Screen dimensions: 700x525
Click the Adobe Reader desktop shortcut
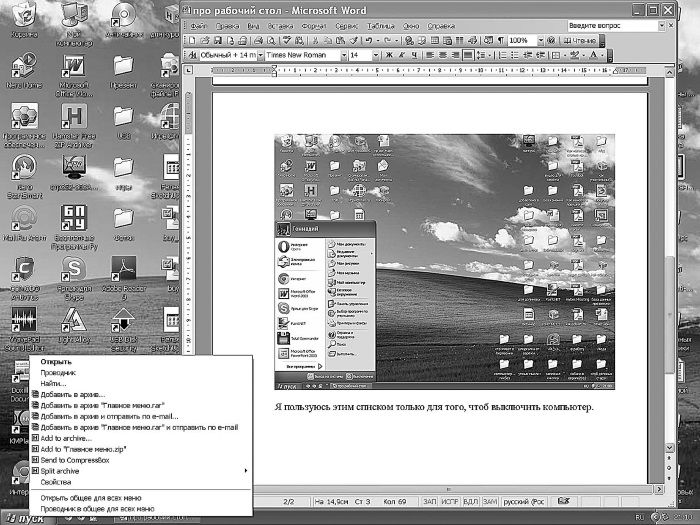coord(124,270)
